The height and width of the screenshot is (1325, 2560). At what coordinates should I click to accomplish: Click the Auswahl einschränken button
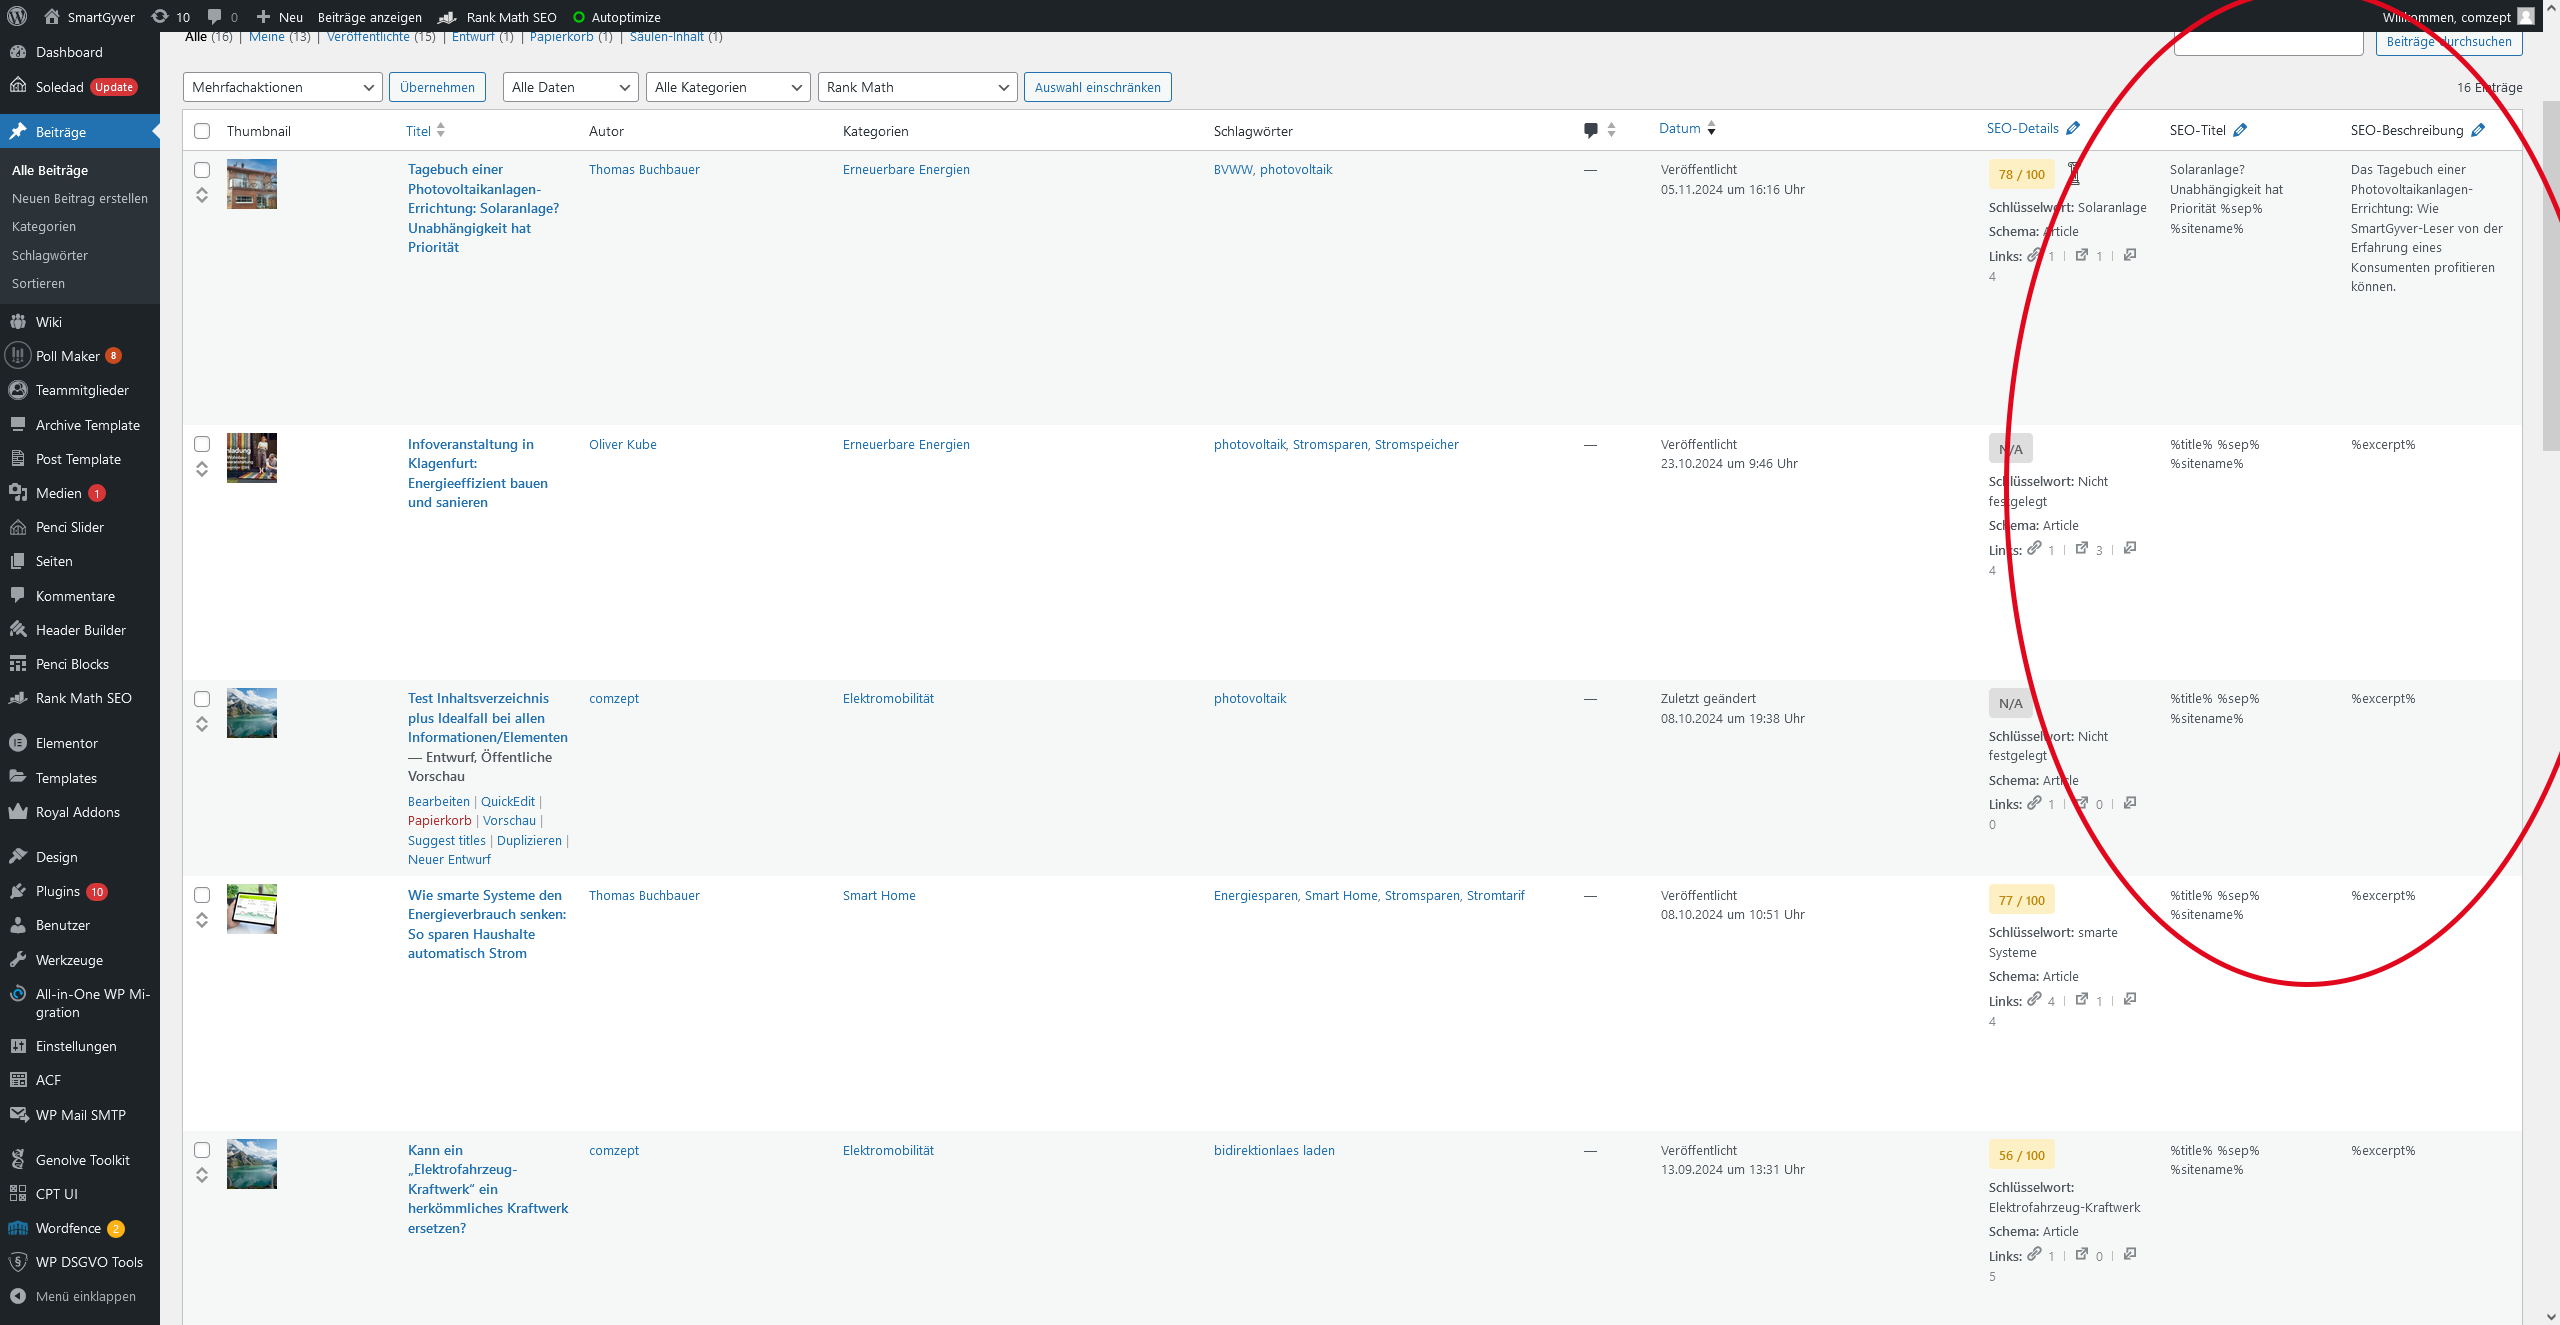tap(1097, 87)
